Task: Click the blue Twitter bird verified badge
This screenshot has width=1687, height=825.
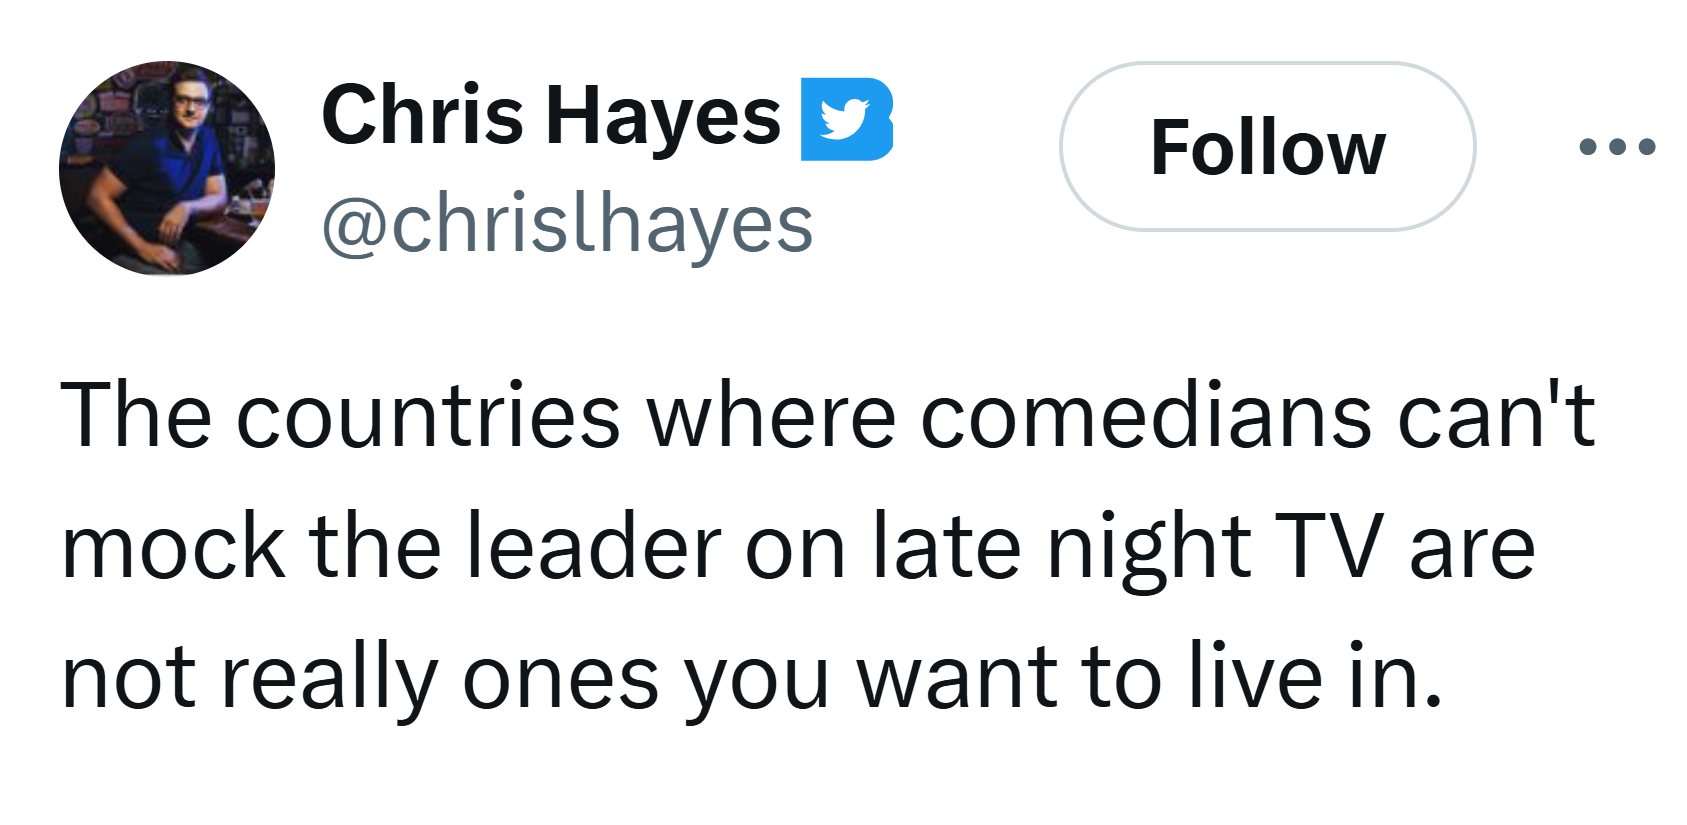Action: point(845,118)
